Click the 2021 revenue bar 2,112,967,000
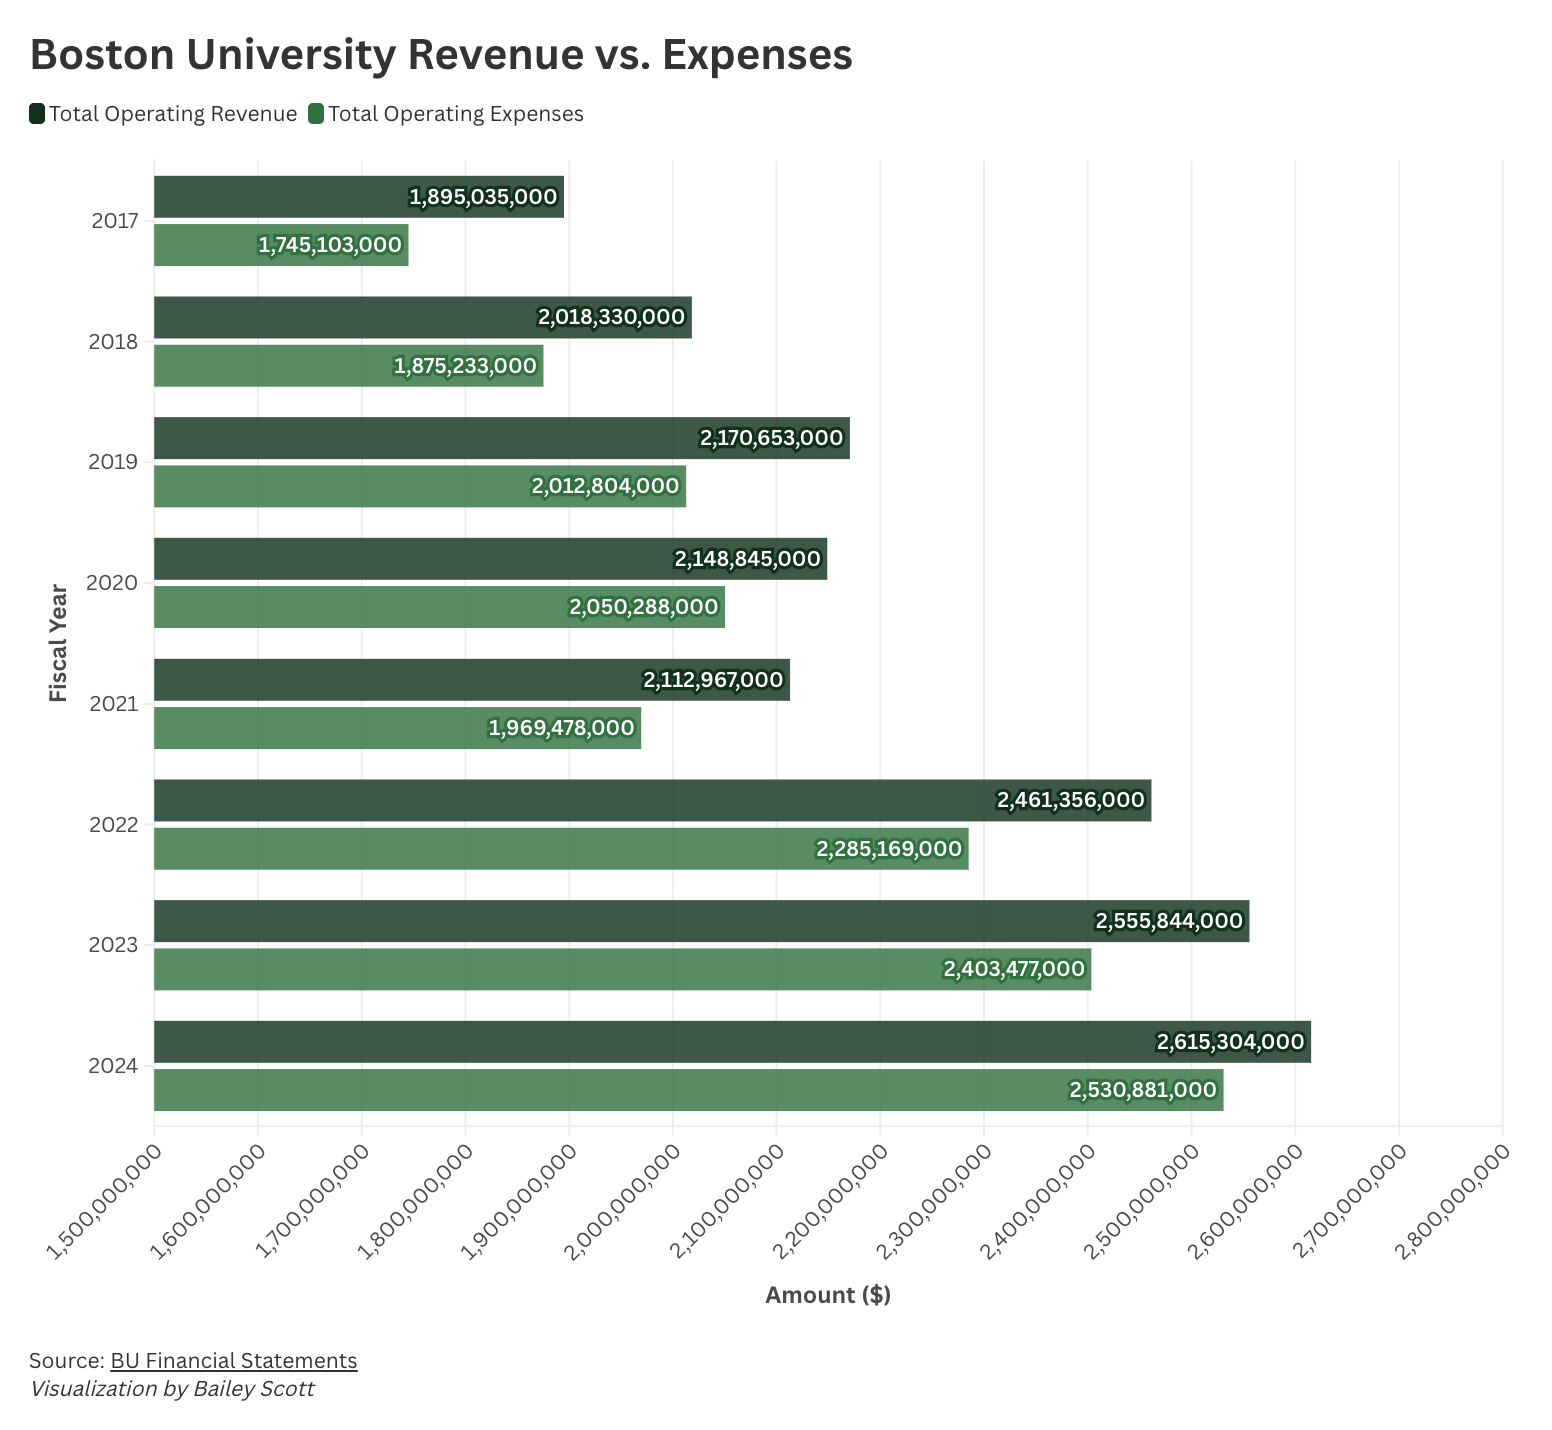Viewport: 1552px width, 1430px height. click(x=472, y=680)
